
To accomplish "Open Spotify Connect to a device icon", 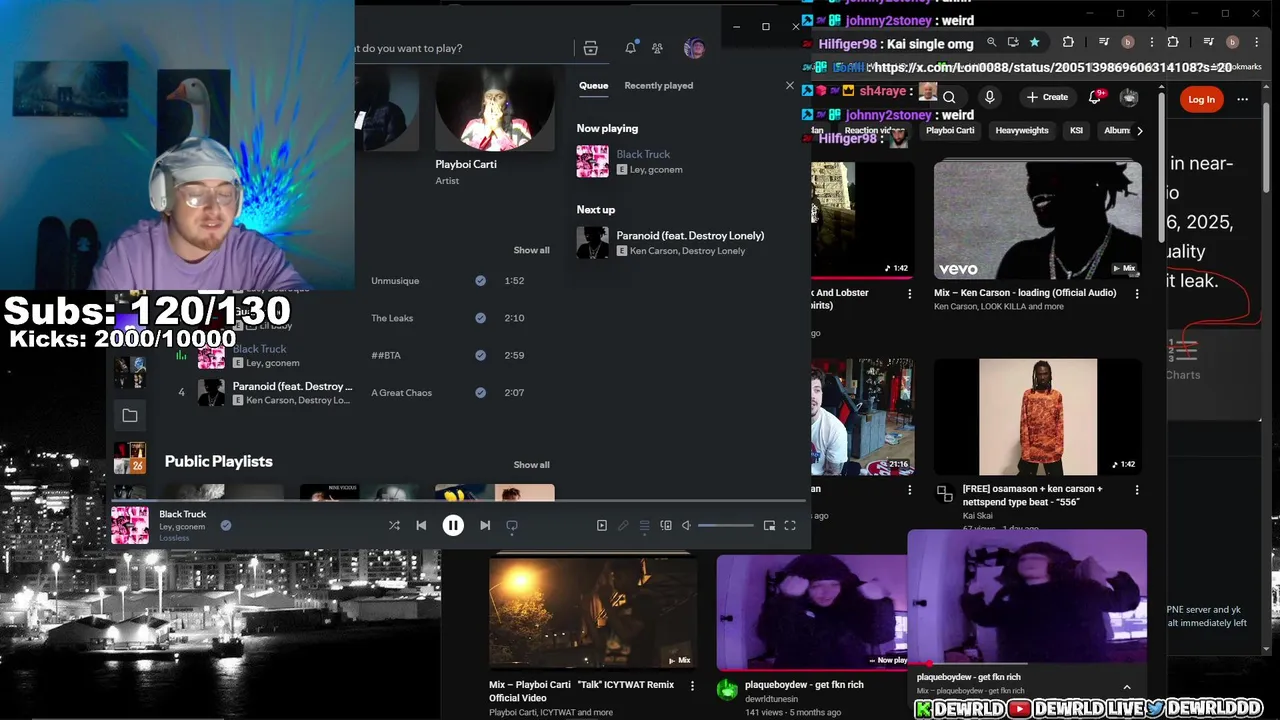I will point(666,525).
